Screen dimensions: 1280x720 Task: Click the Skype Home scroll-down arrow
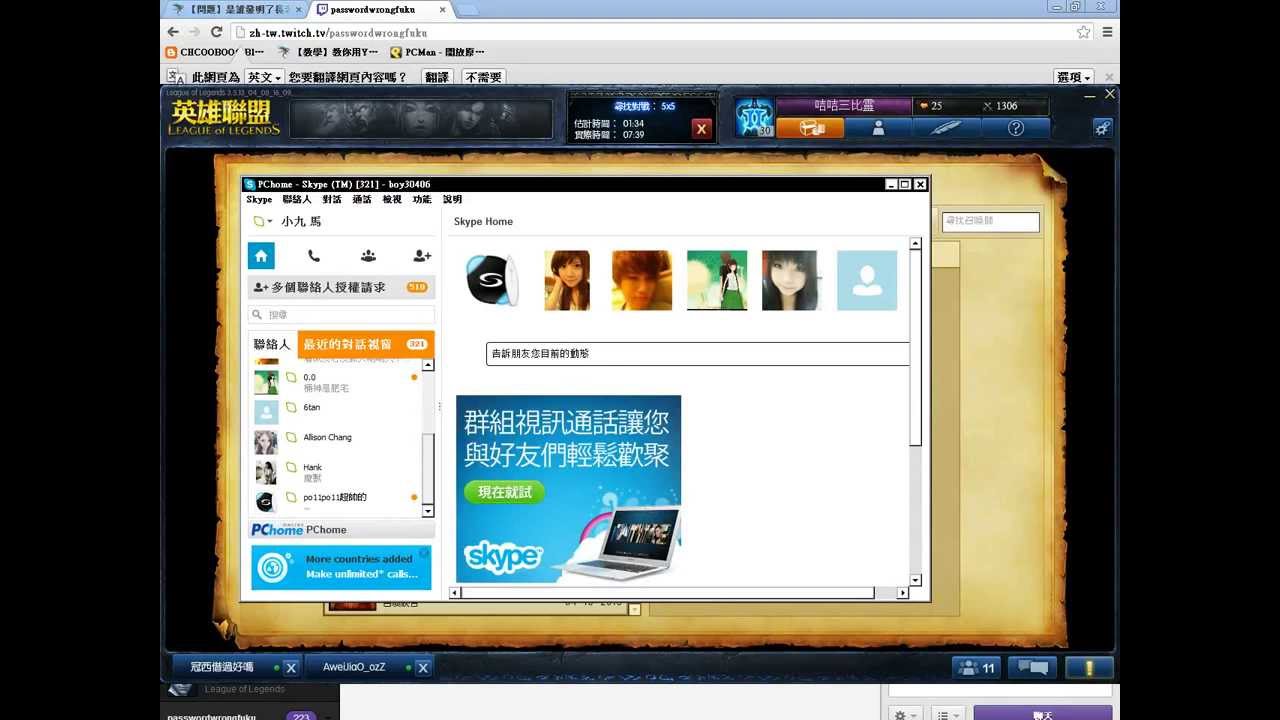[x=915, y=579]
